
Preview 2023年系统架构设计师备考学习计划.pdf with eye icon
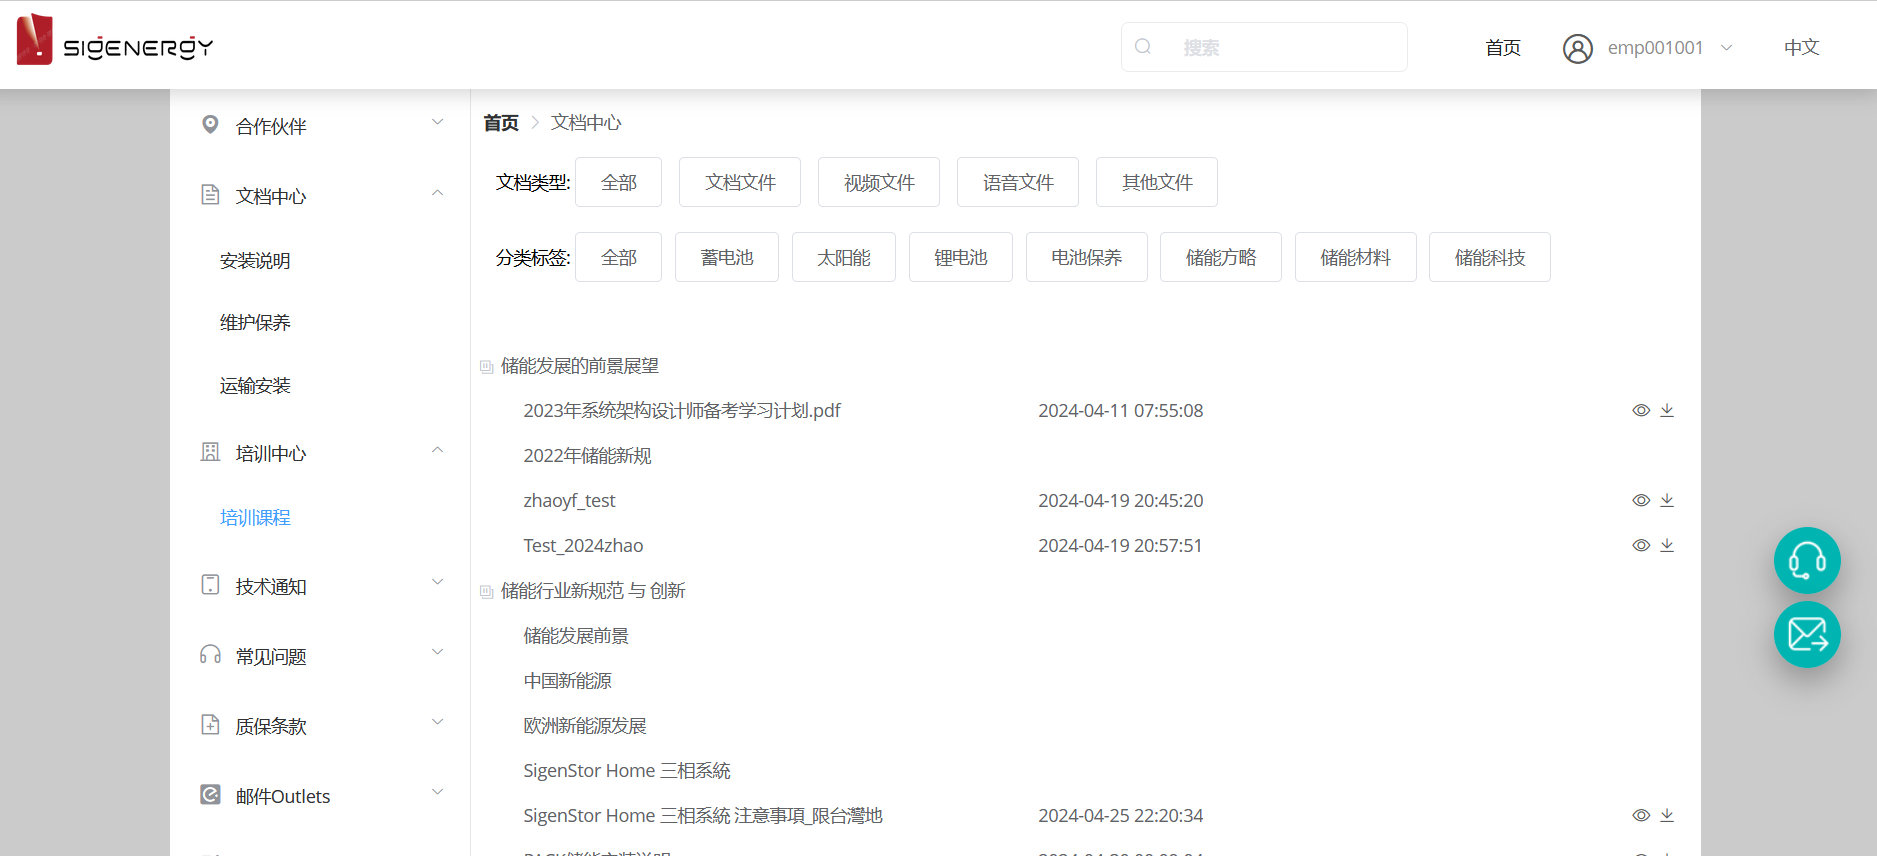click(1641, 410)
